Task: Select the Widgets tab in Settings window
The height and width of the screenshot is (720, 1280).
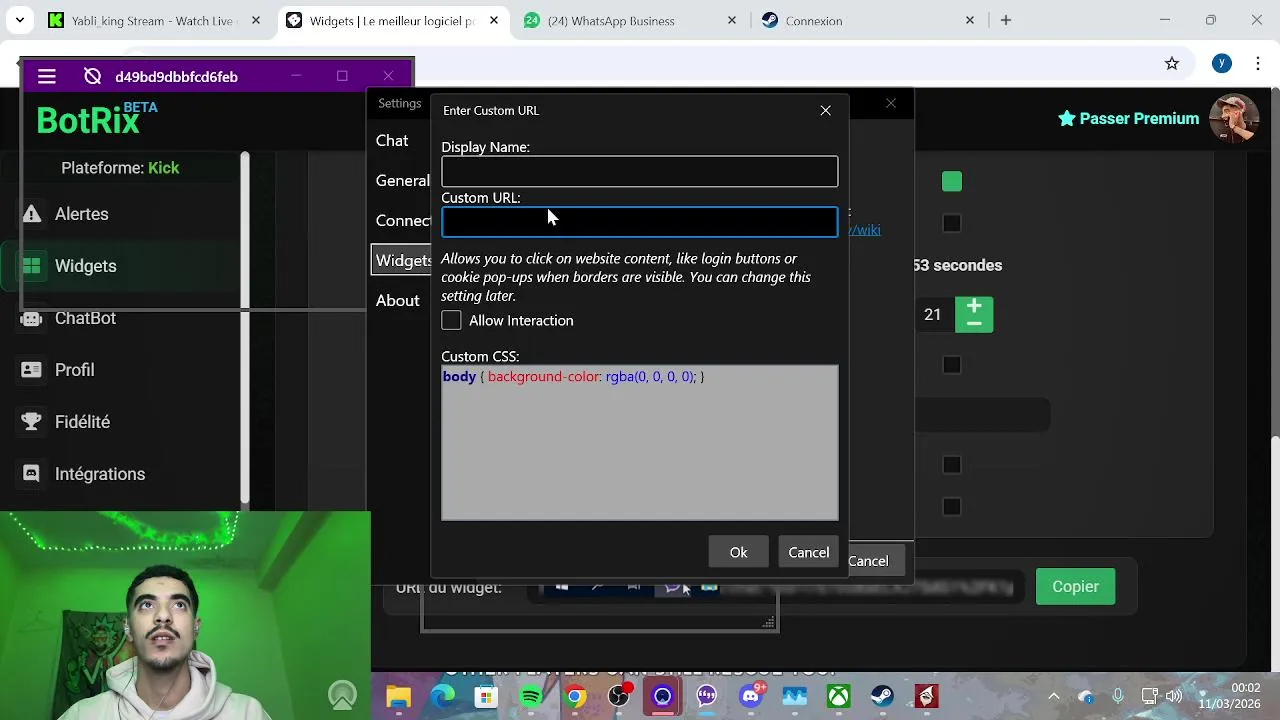Action: click(402, 260)
